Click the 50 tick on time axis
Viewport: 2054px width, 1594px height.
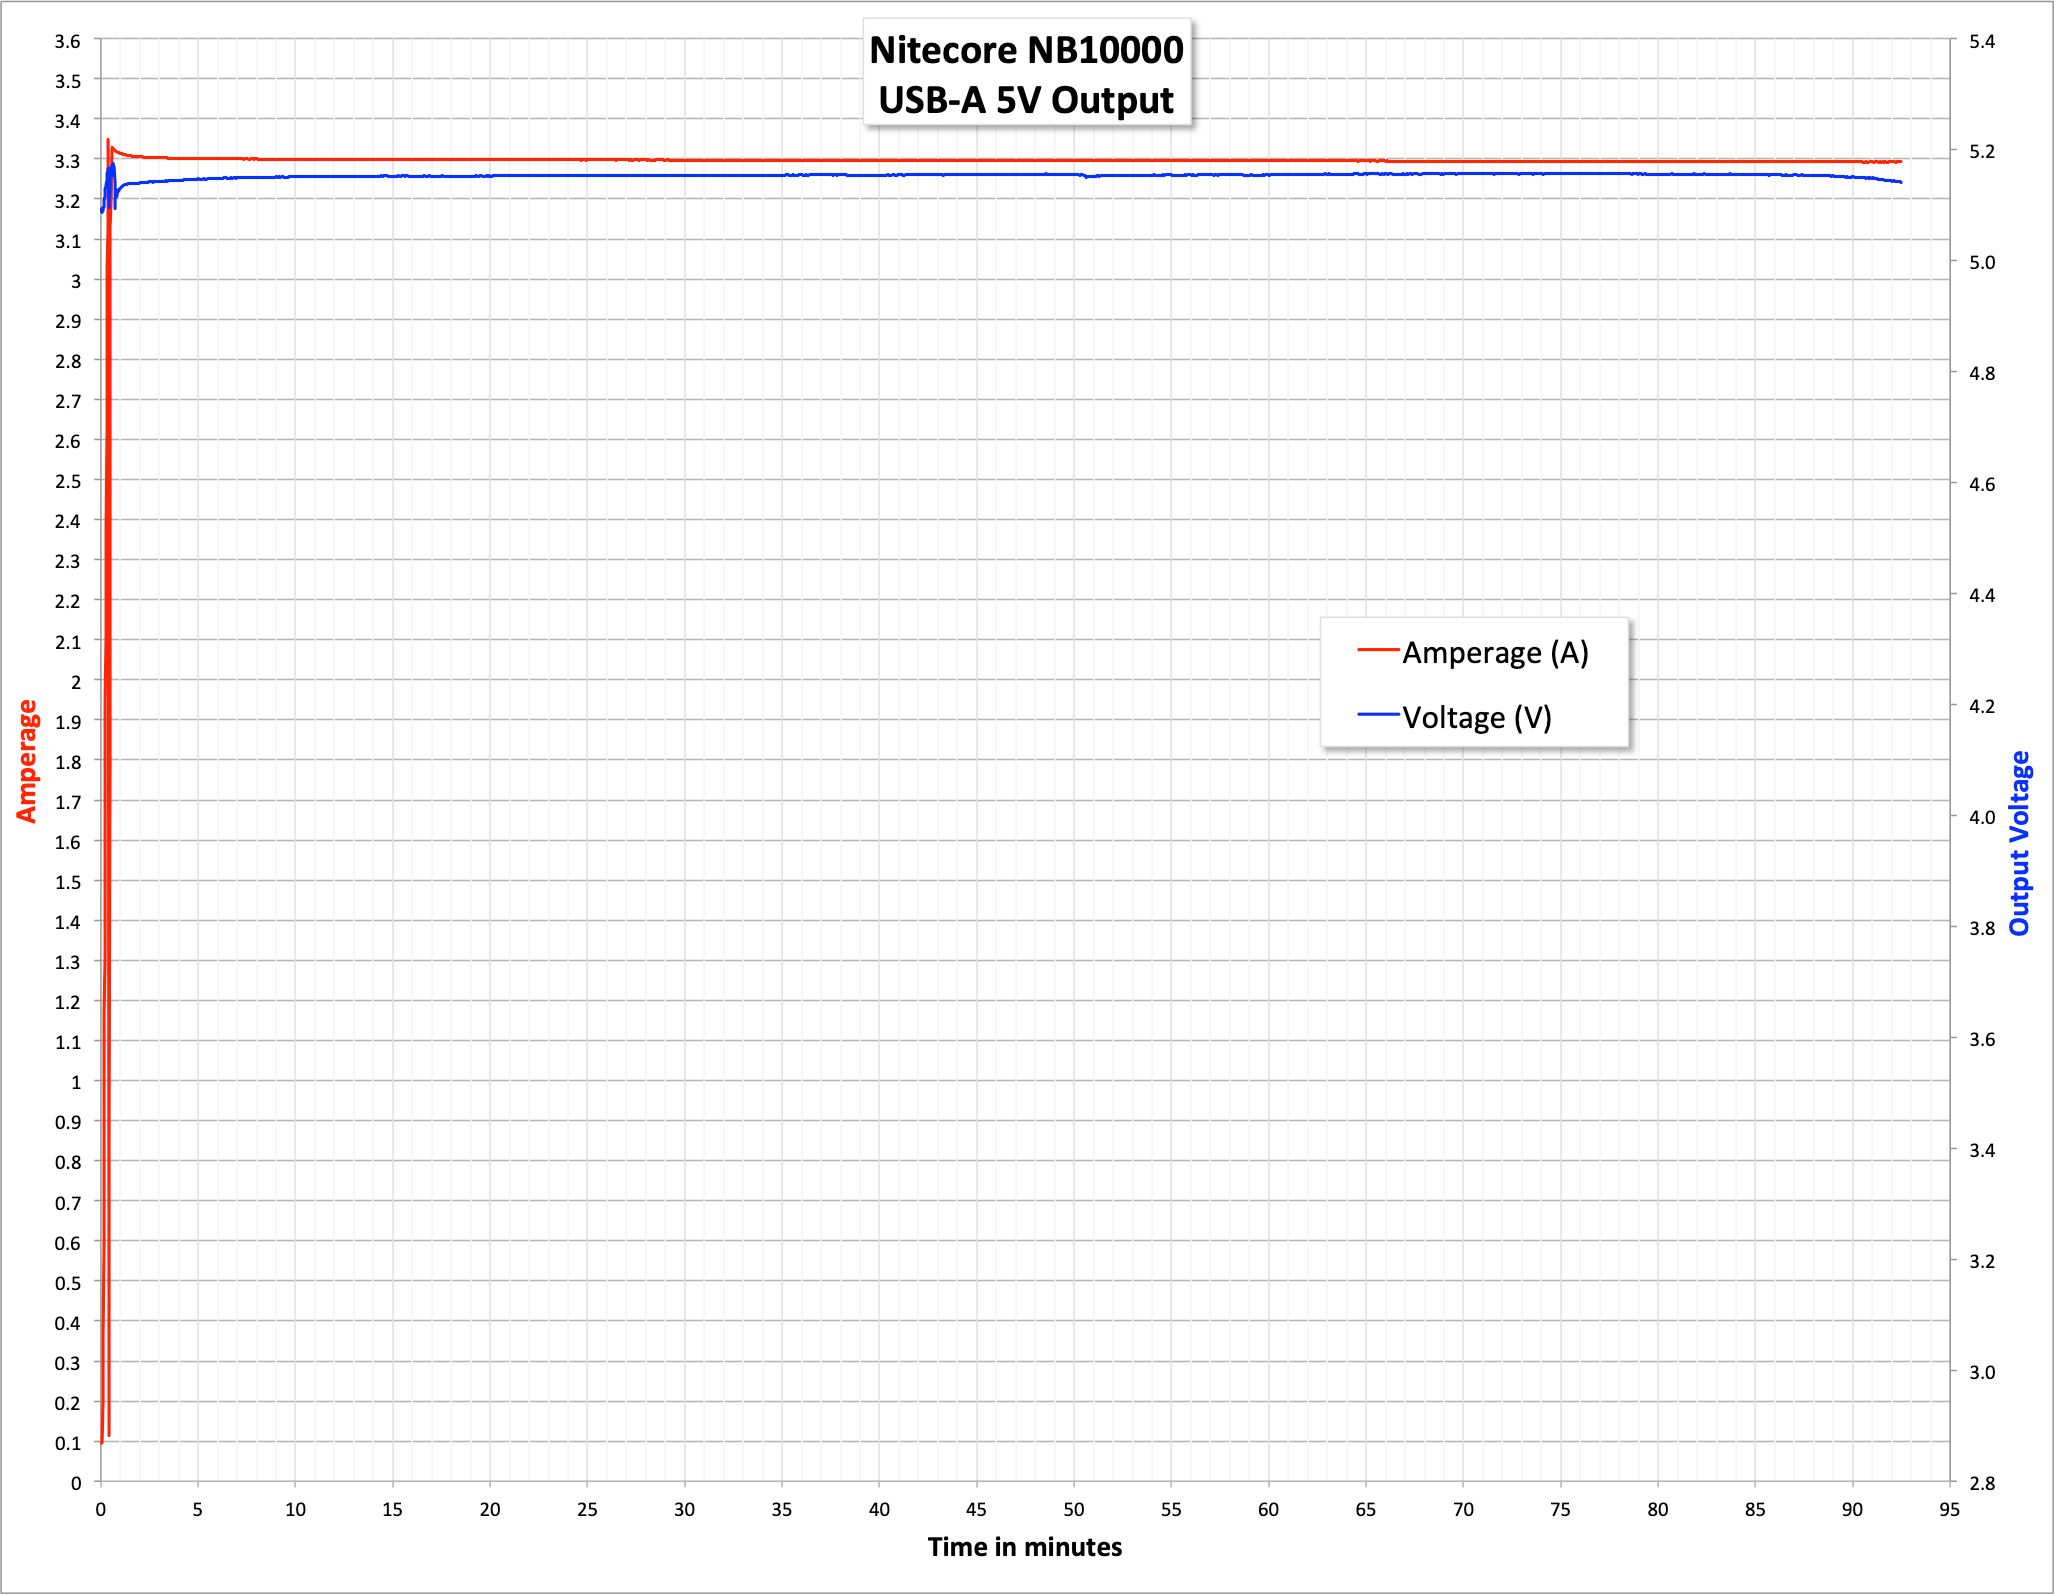(x=1073, y=1510)
